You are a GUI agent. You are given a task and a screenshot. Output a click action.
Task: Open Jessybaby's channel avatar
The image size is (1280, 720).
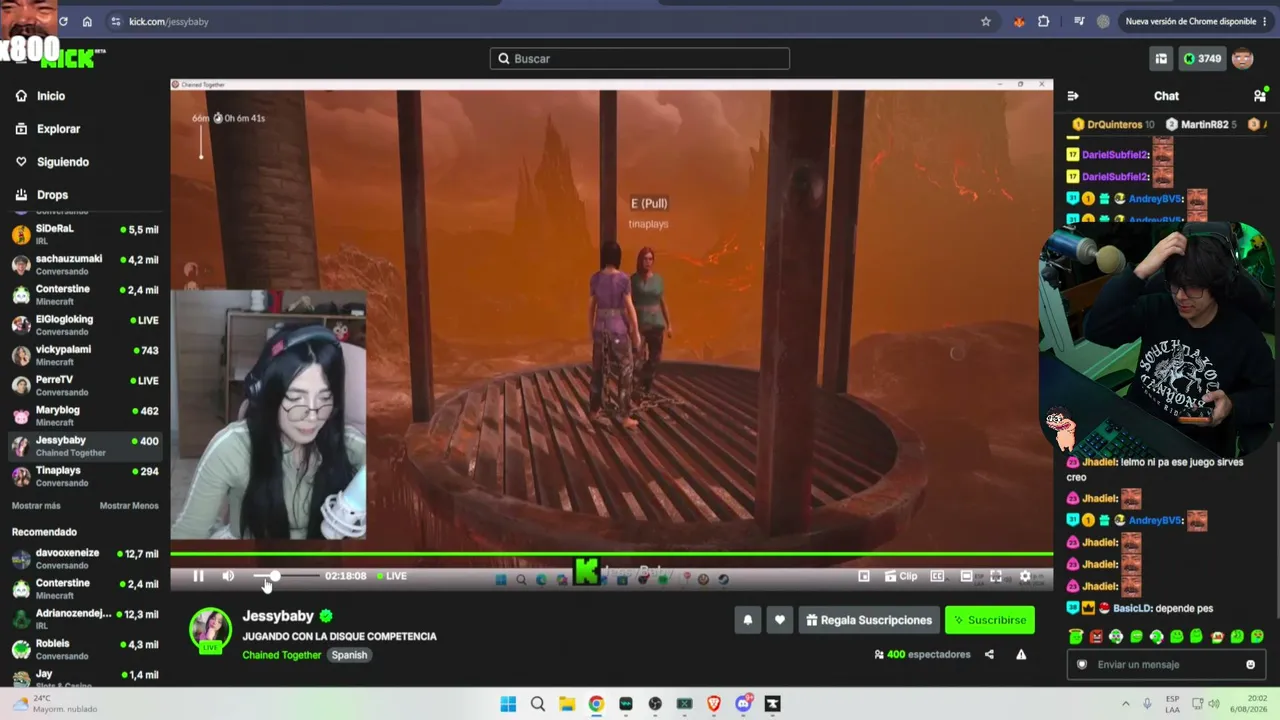point(210,630)
